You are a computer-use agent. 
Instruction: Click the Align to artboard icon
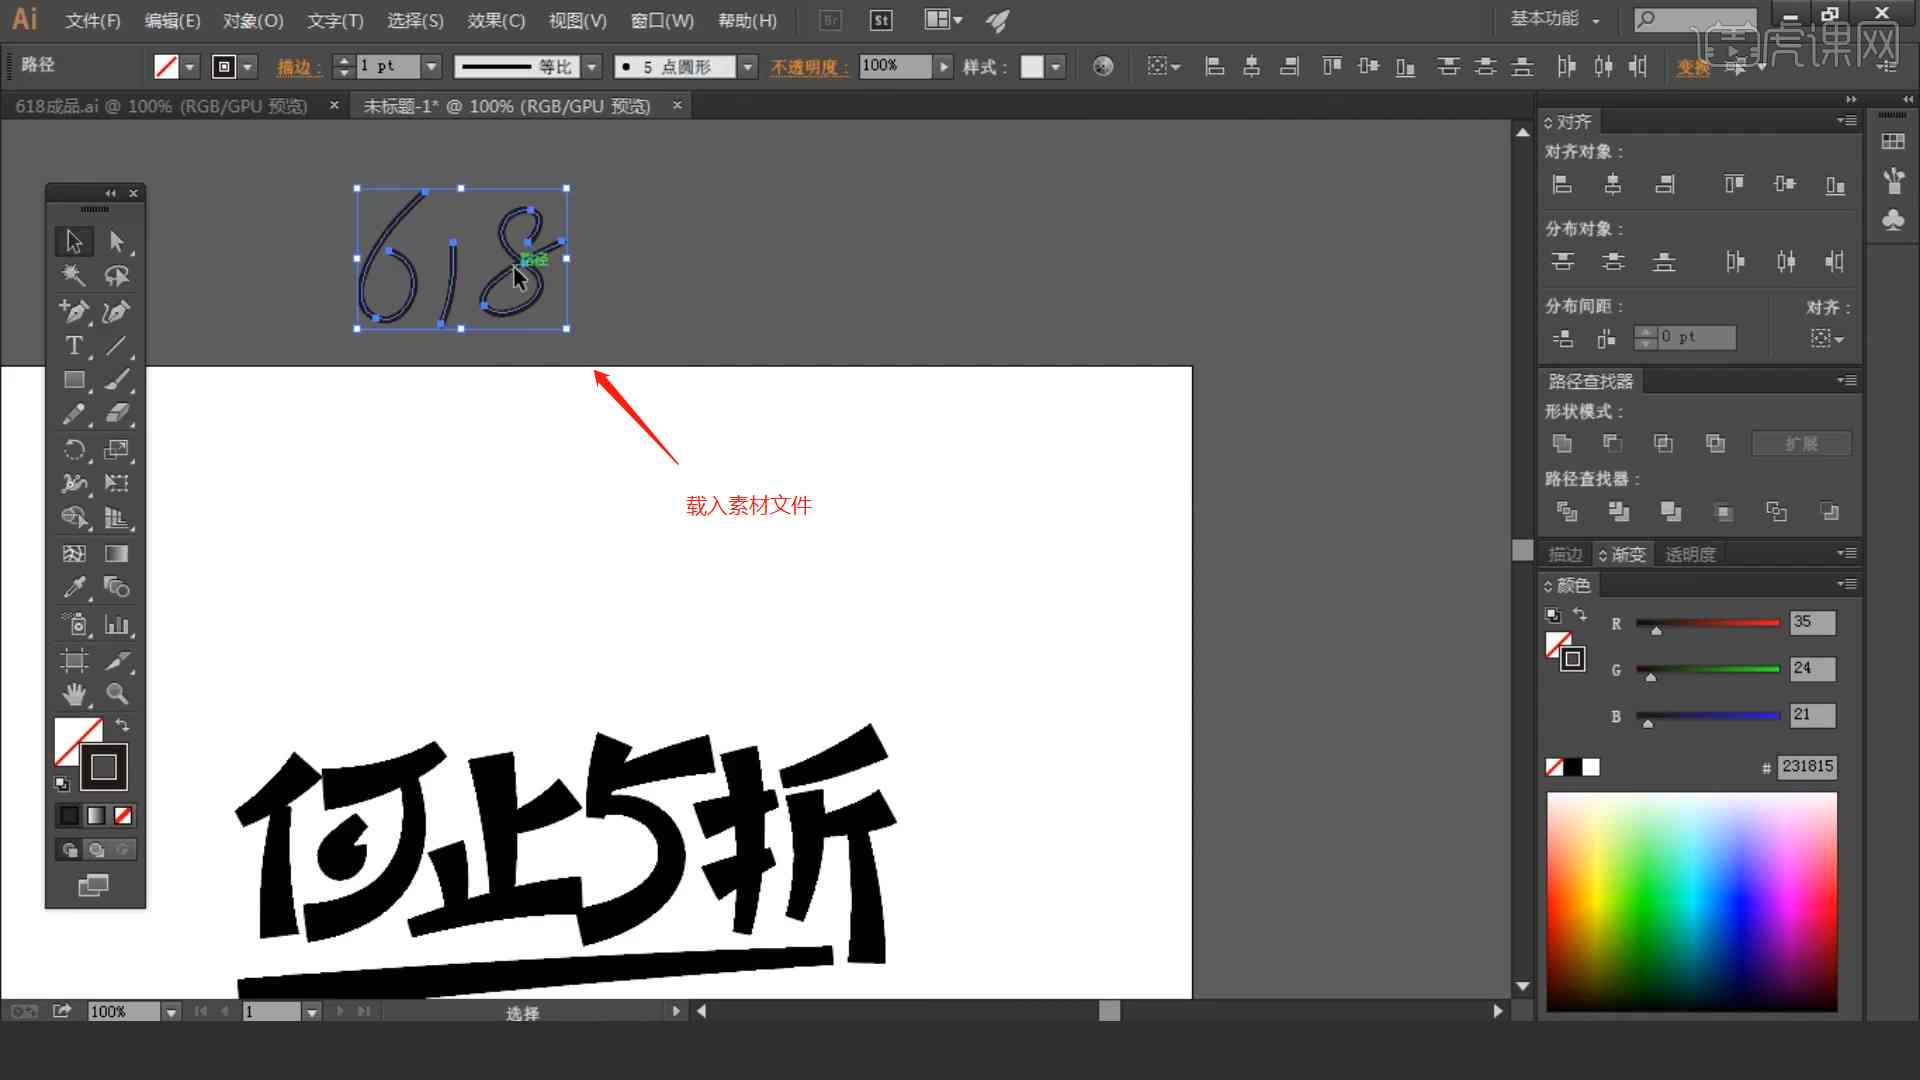[x=1826, y=338]
